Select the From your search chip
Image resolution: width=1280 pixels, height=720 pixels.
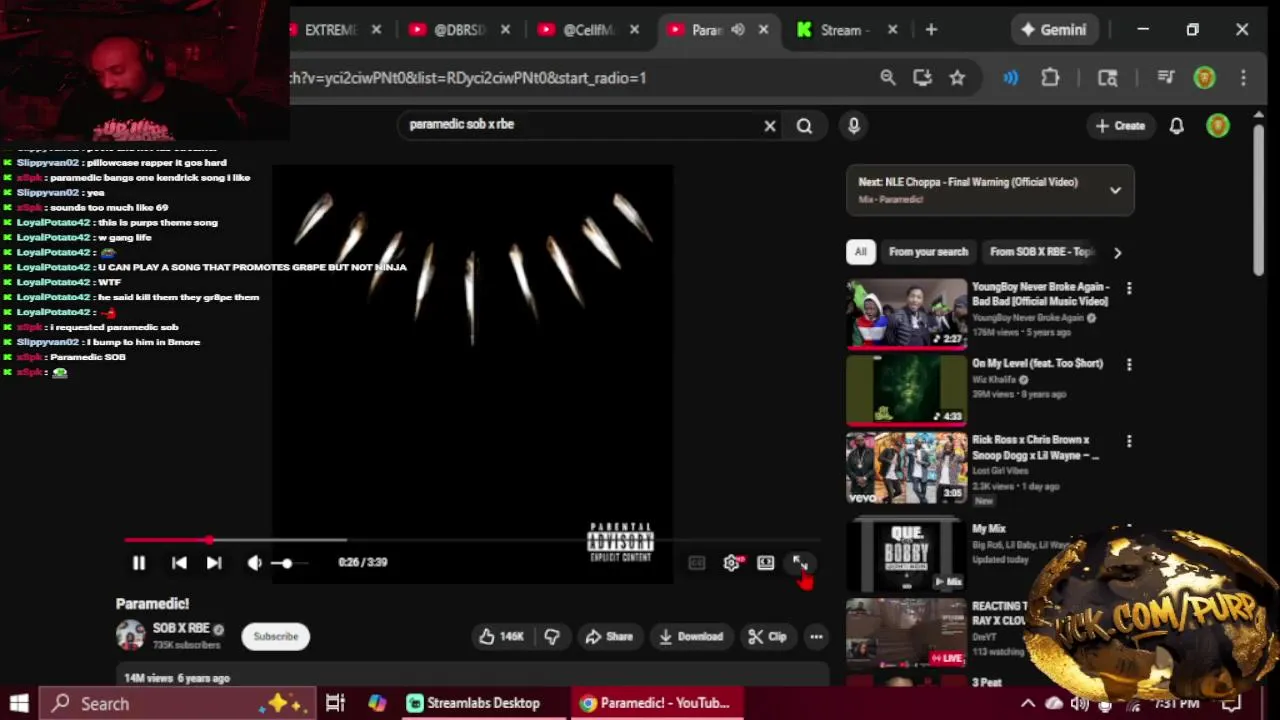(x=928, y=252)
